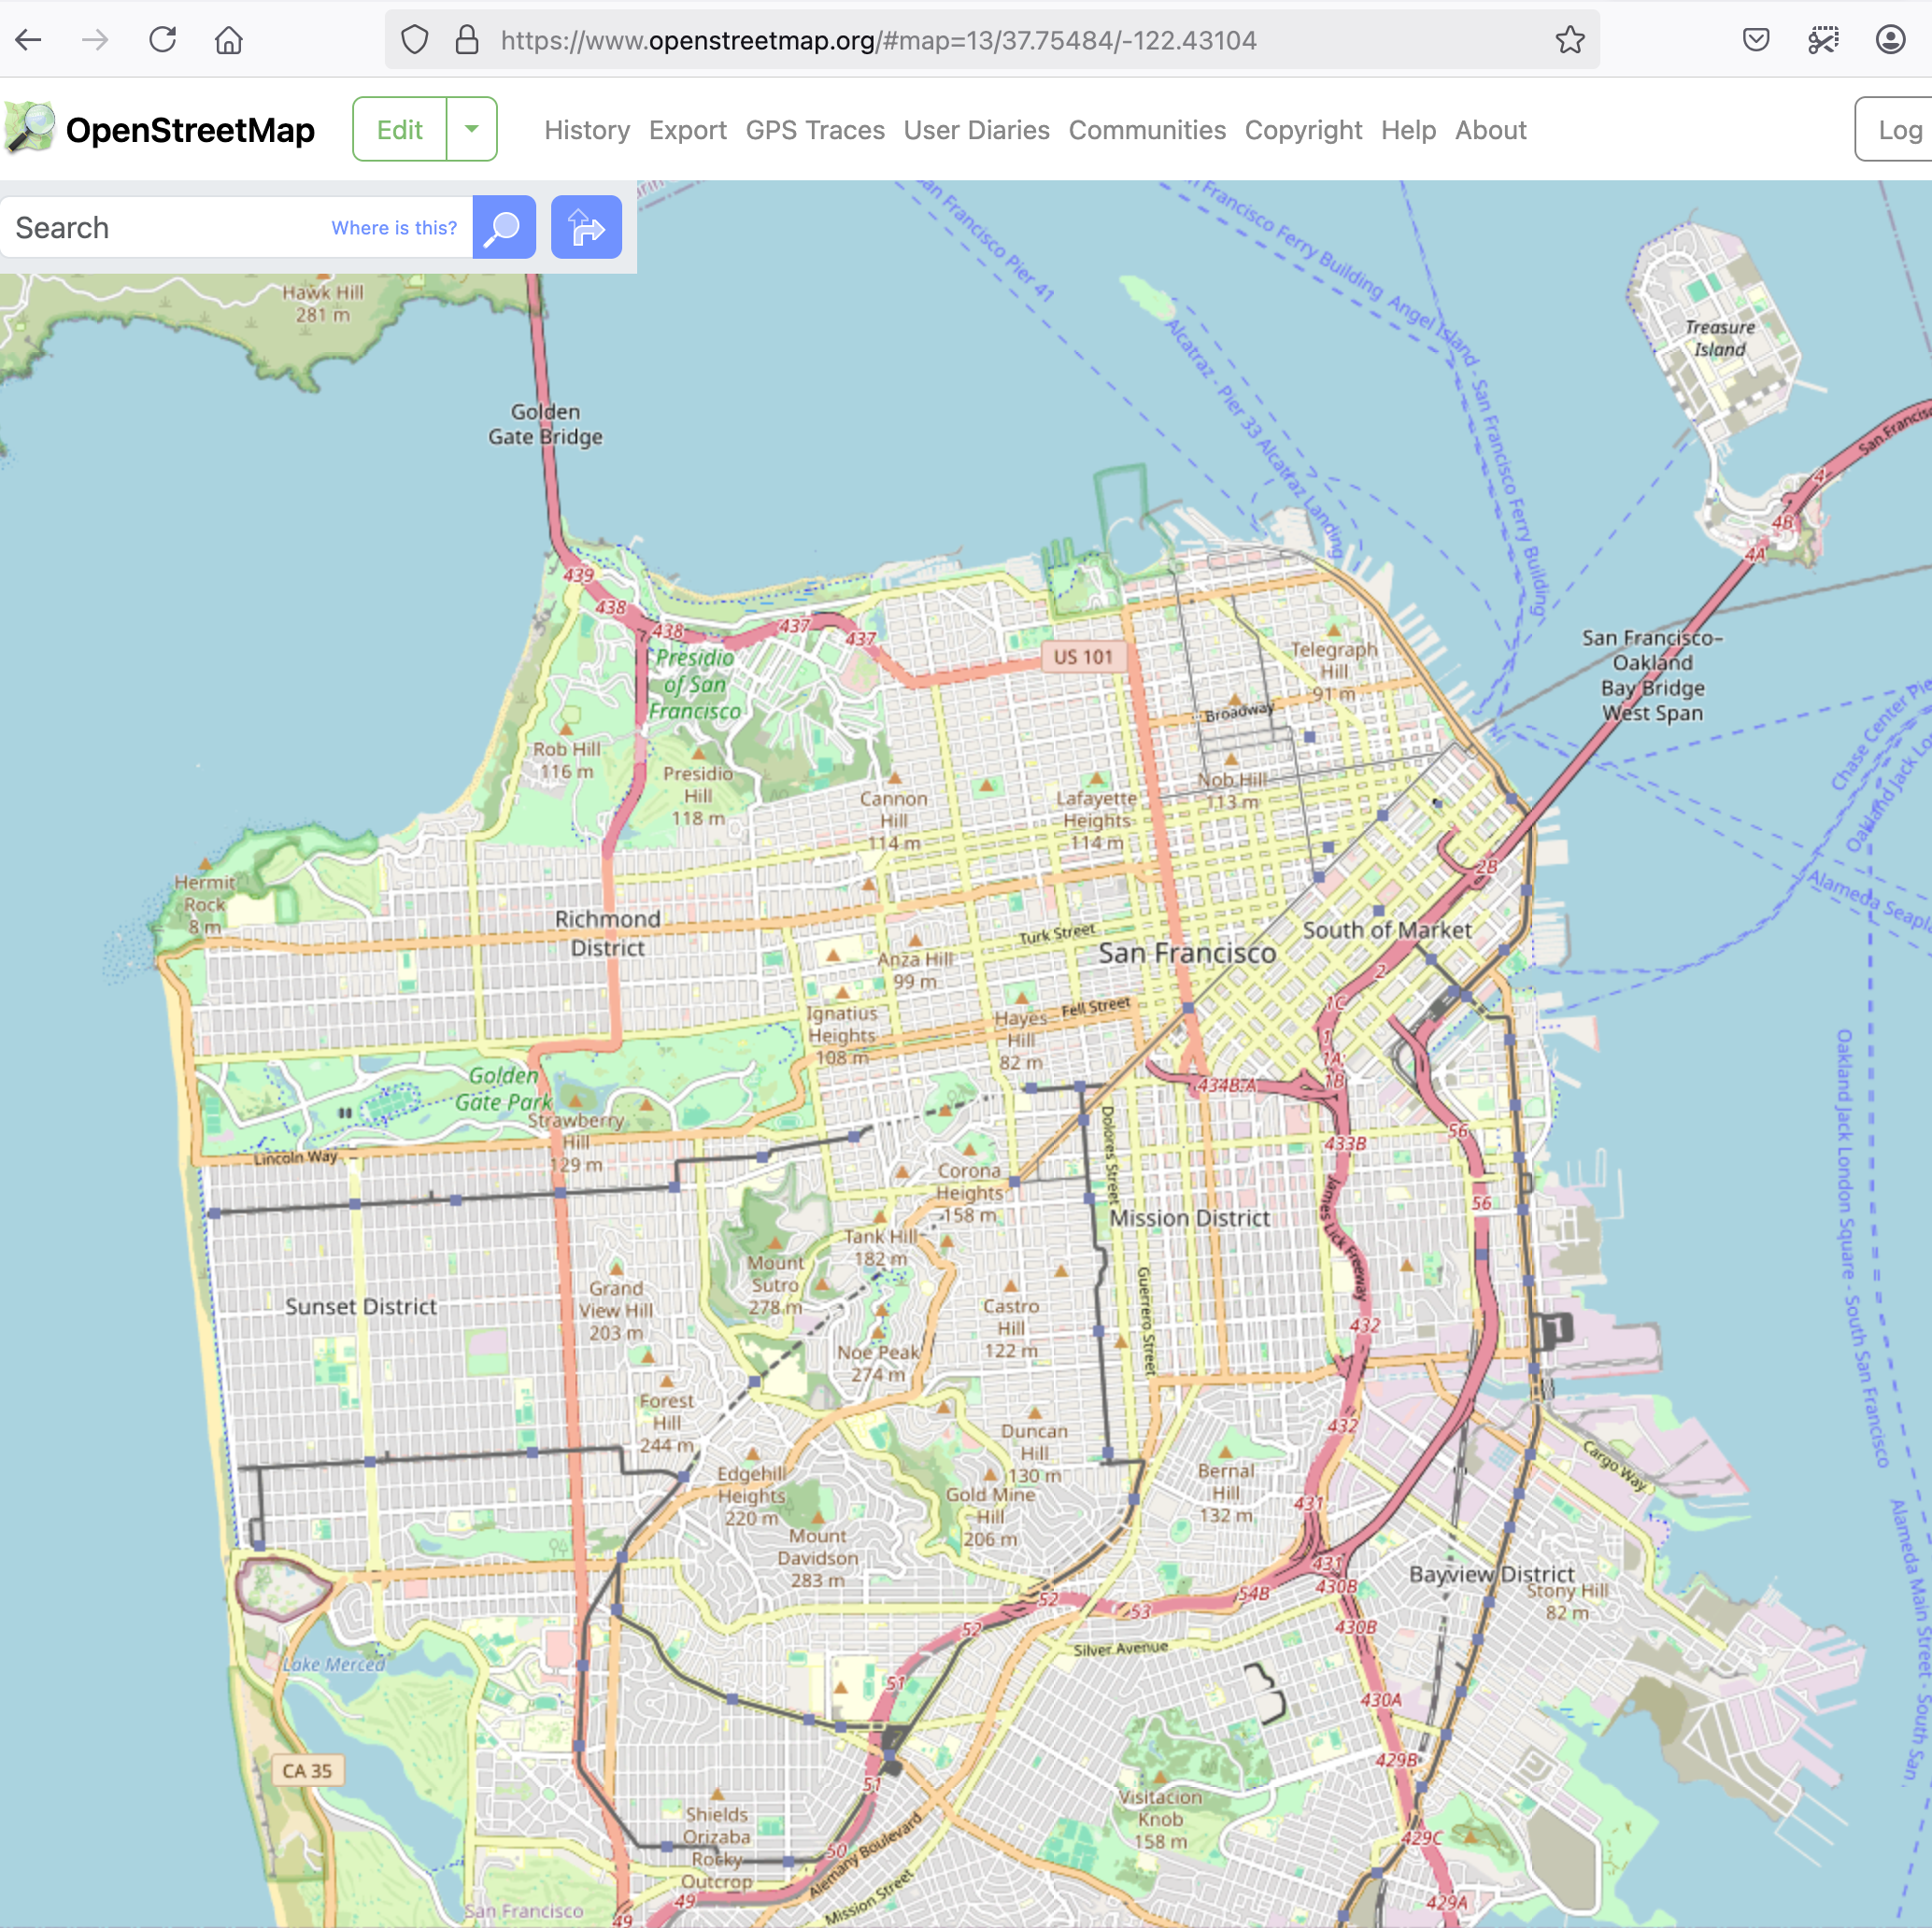The width and height of the screenshot is (1932, 1928).
Task: Click the Golden Gate Park label
Action: click(x=503, y=1089)
